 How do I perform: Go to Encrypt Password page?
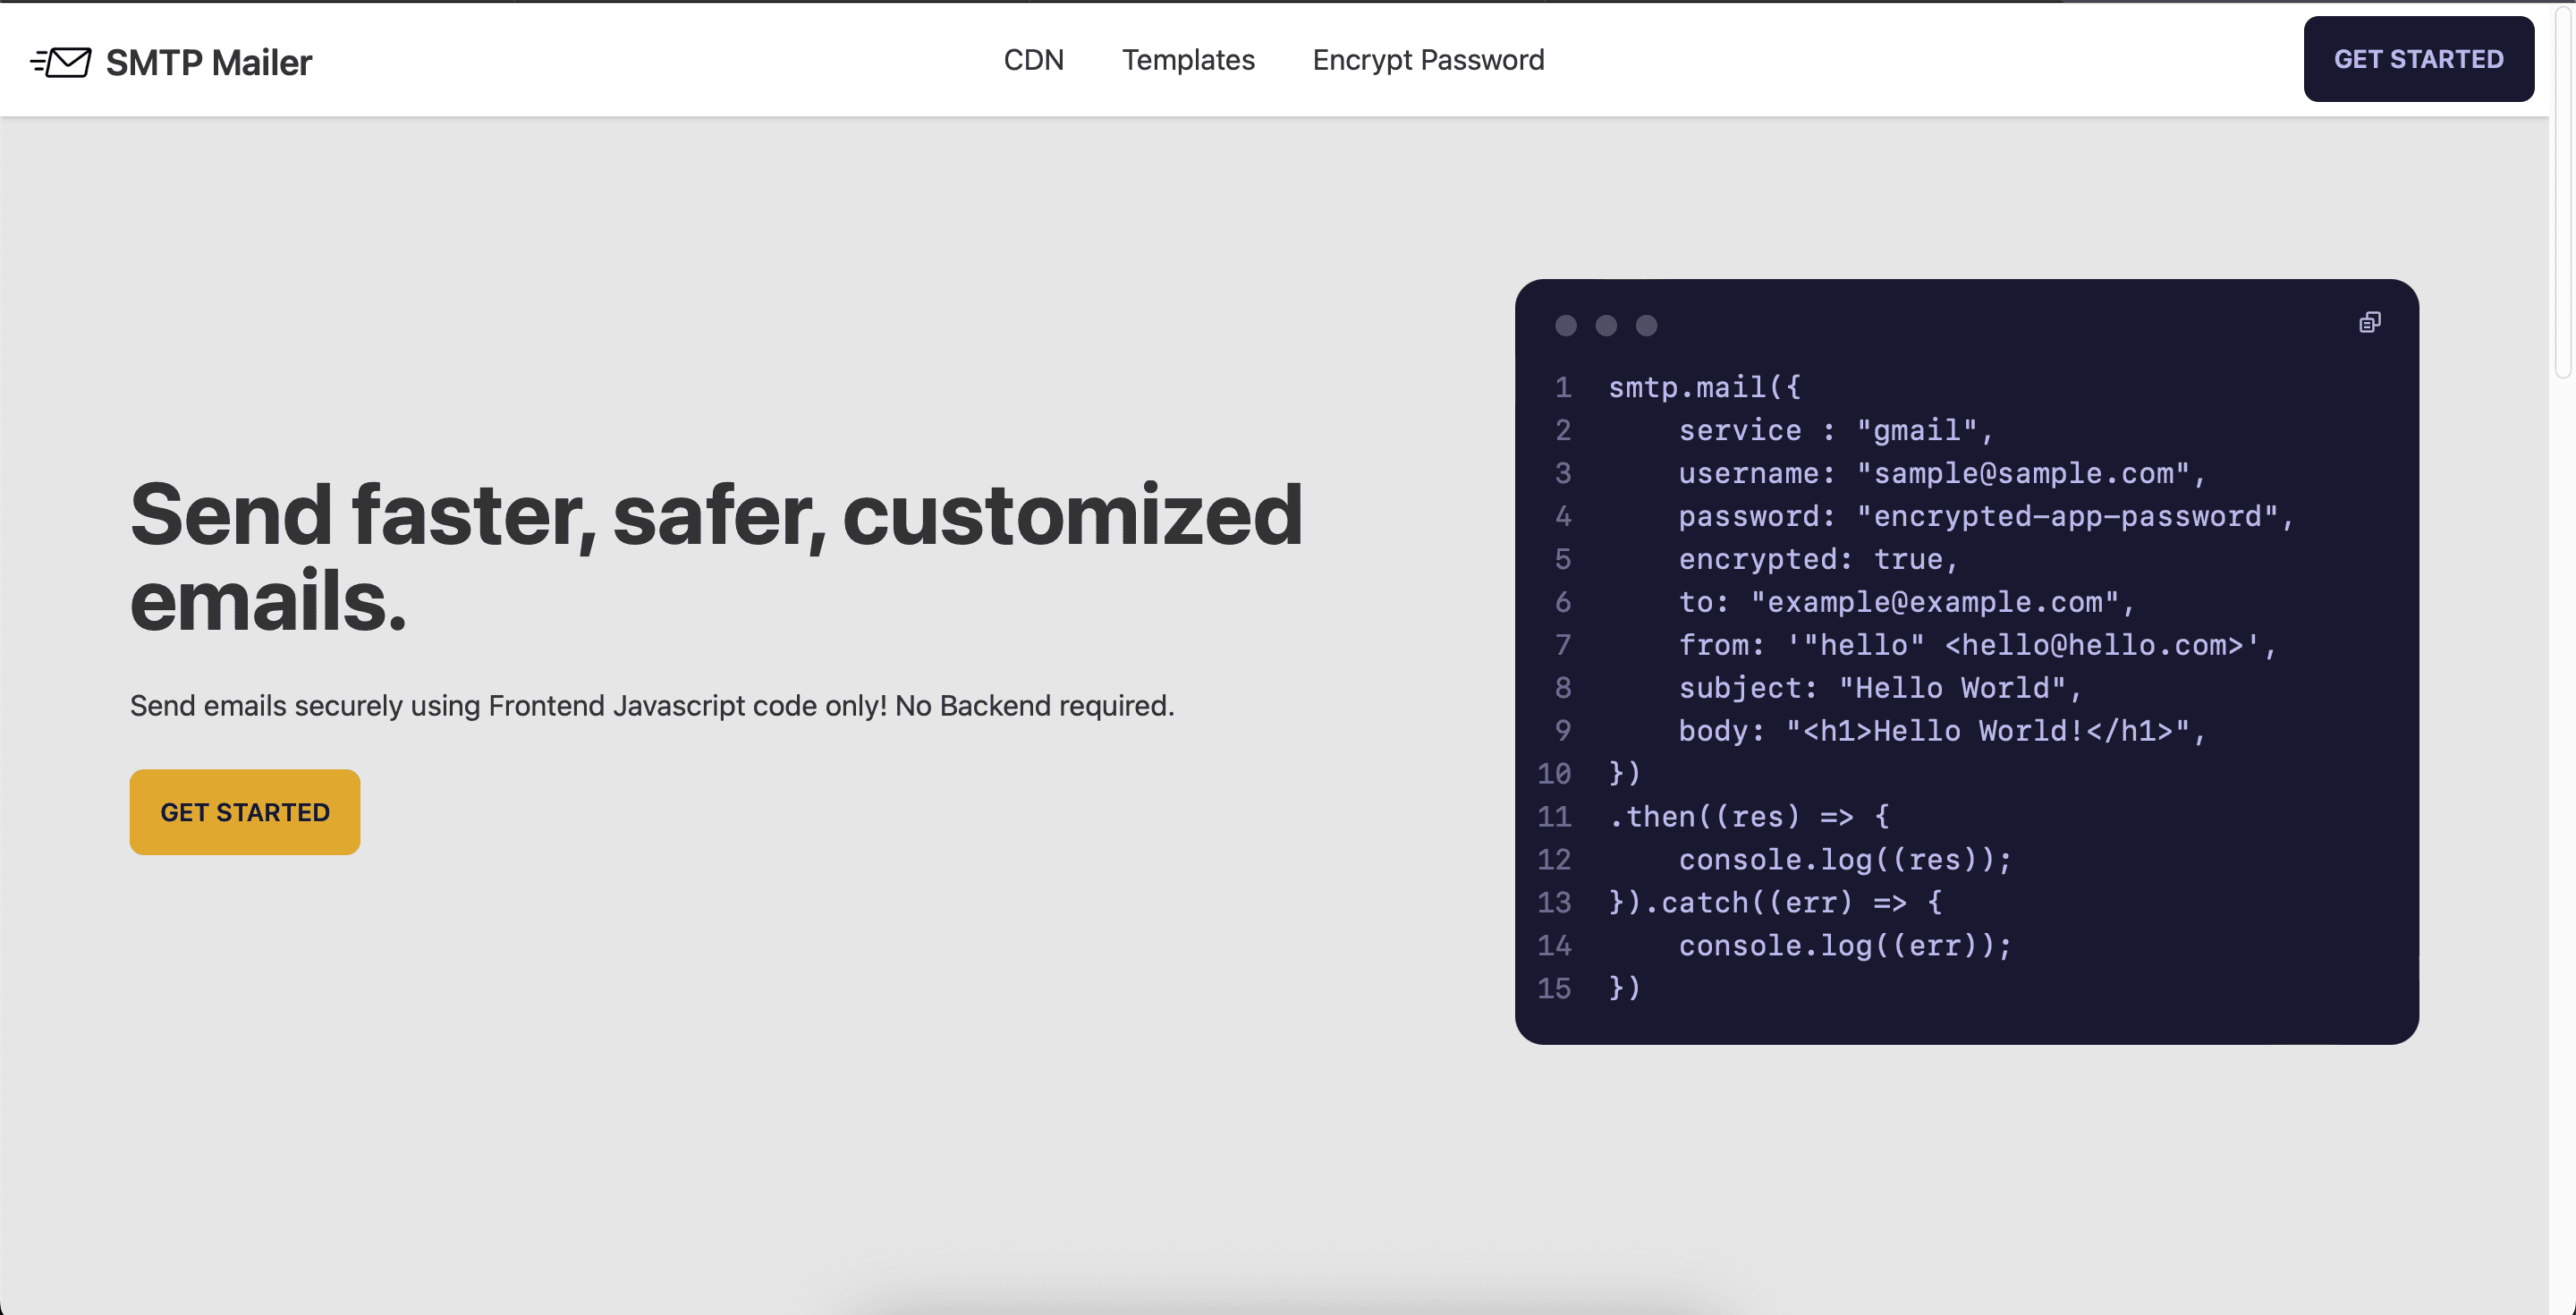point(1428,60)
